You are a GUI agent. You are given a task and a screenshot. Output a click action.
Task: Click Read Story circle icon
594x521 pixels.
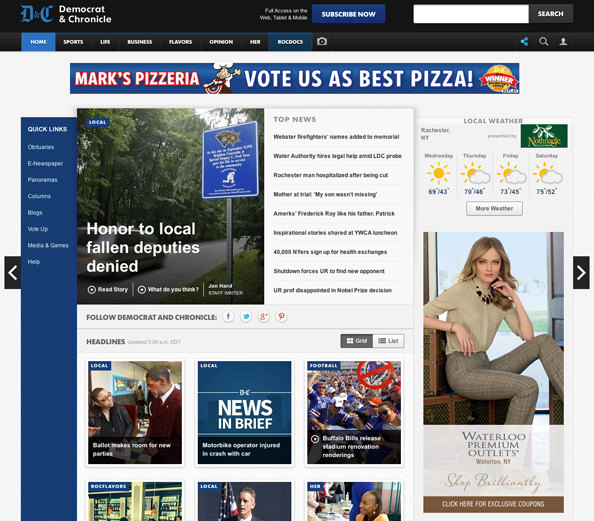[92, 290]
